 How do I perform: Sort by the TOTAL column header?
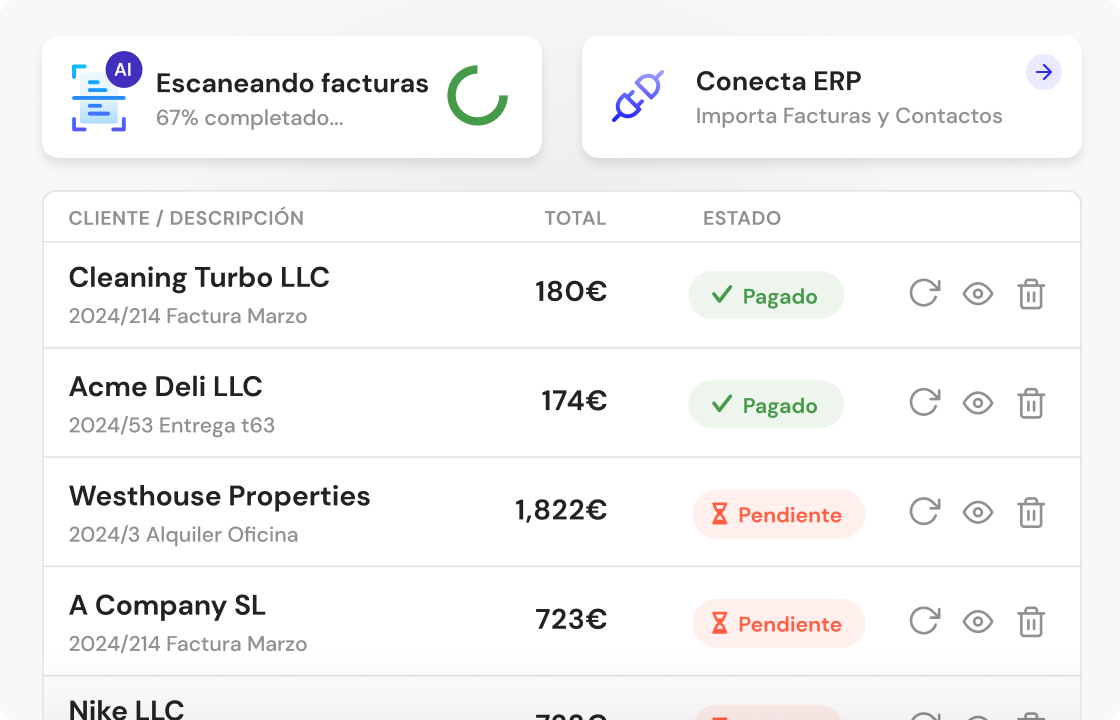coord(575,218)
